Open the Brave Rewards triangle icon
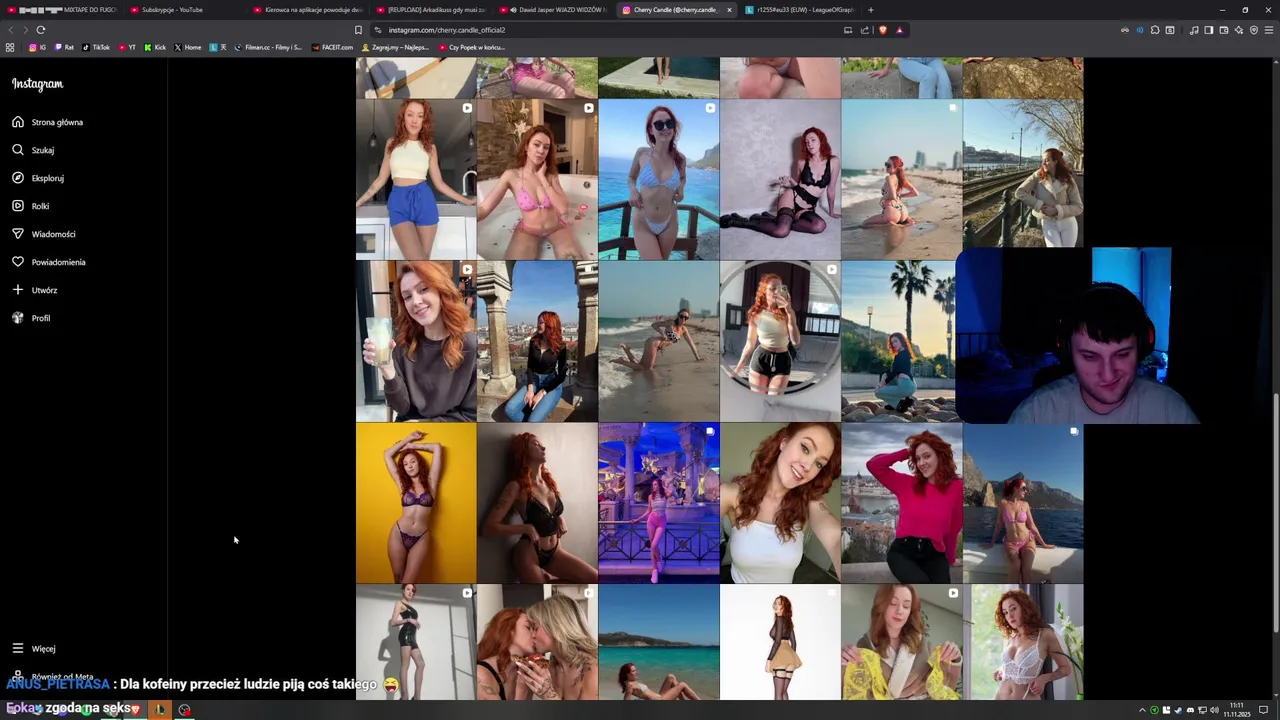 click(899, 30)
